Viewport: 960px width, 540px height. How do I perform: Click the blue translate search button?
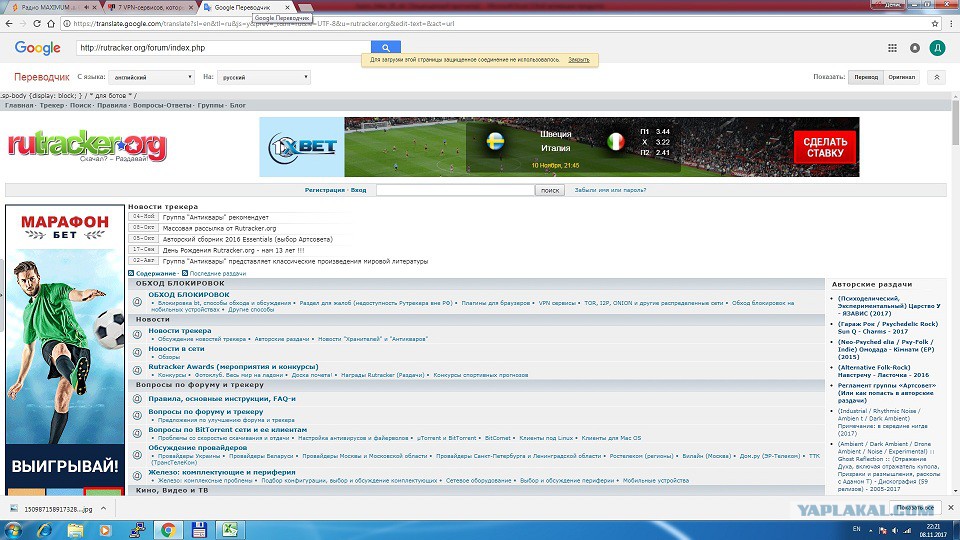(386, 47)
